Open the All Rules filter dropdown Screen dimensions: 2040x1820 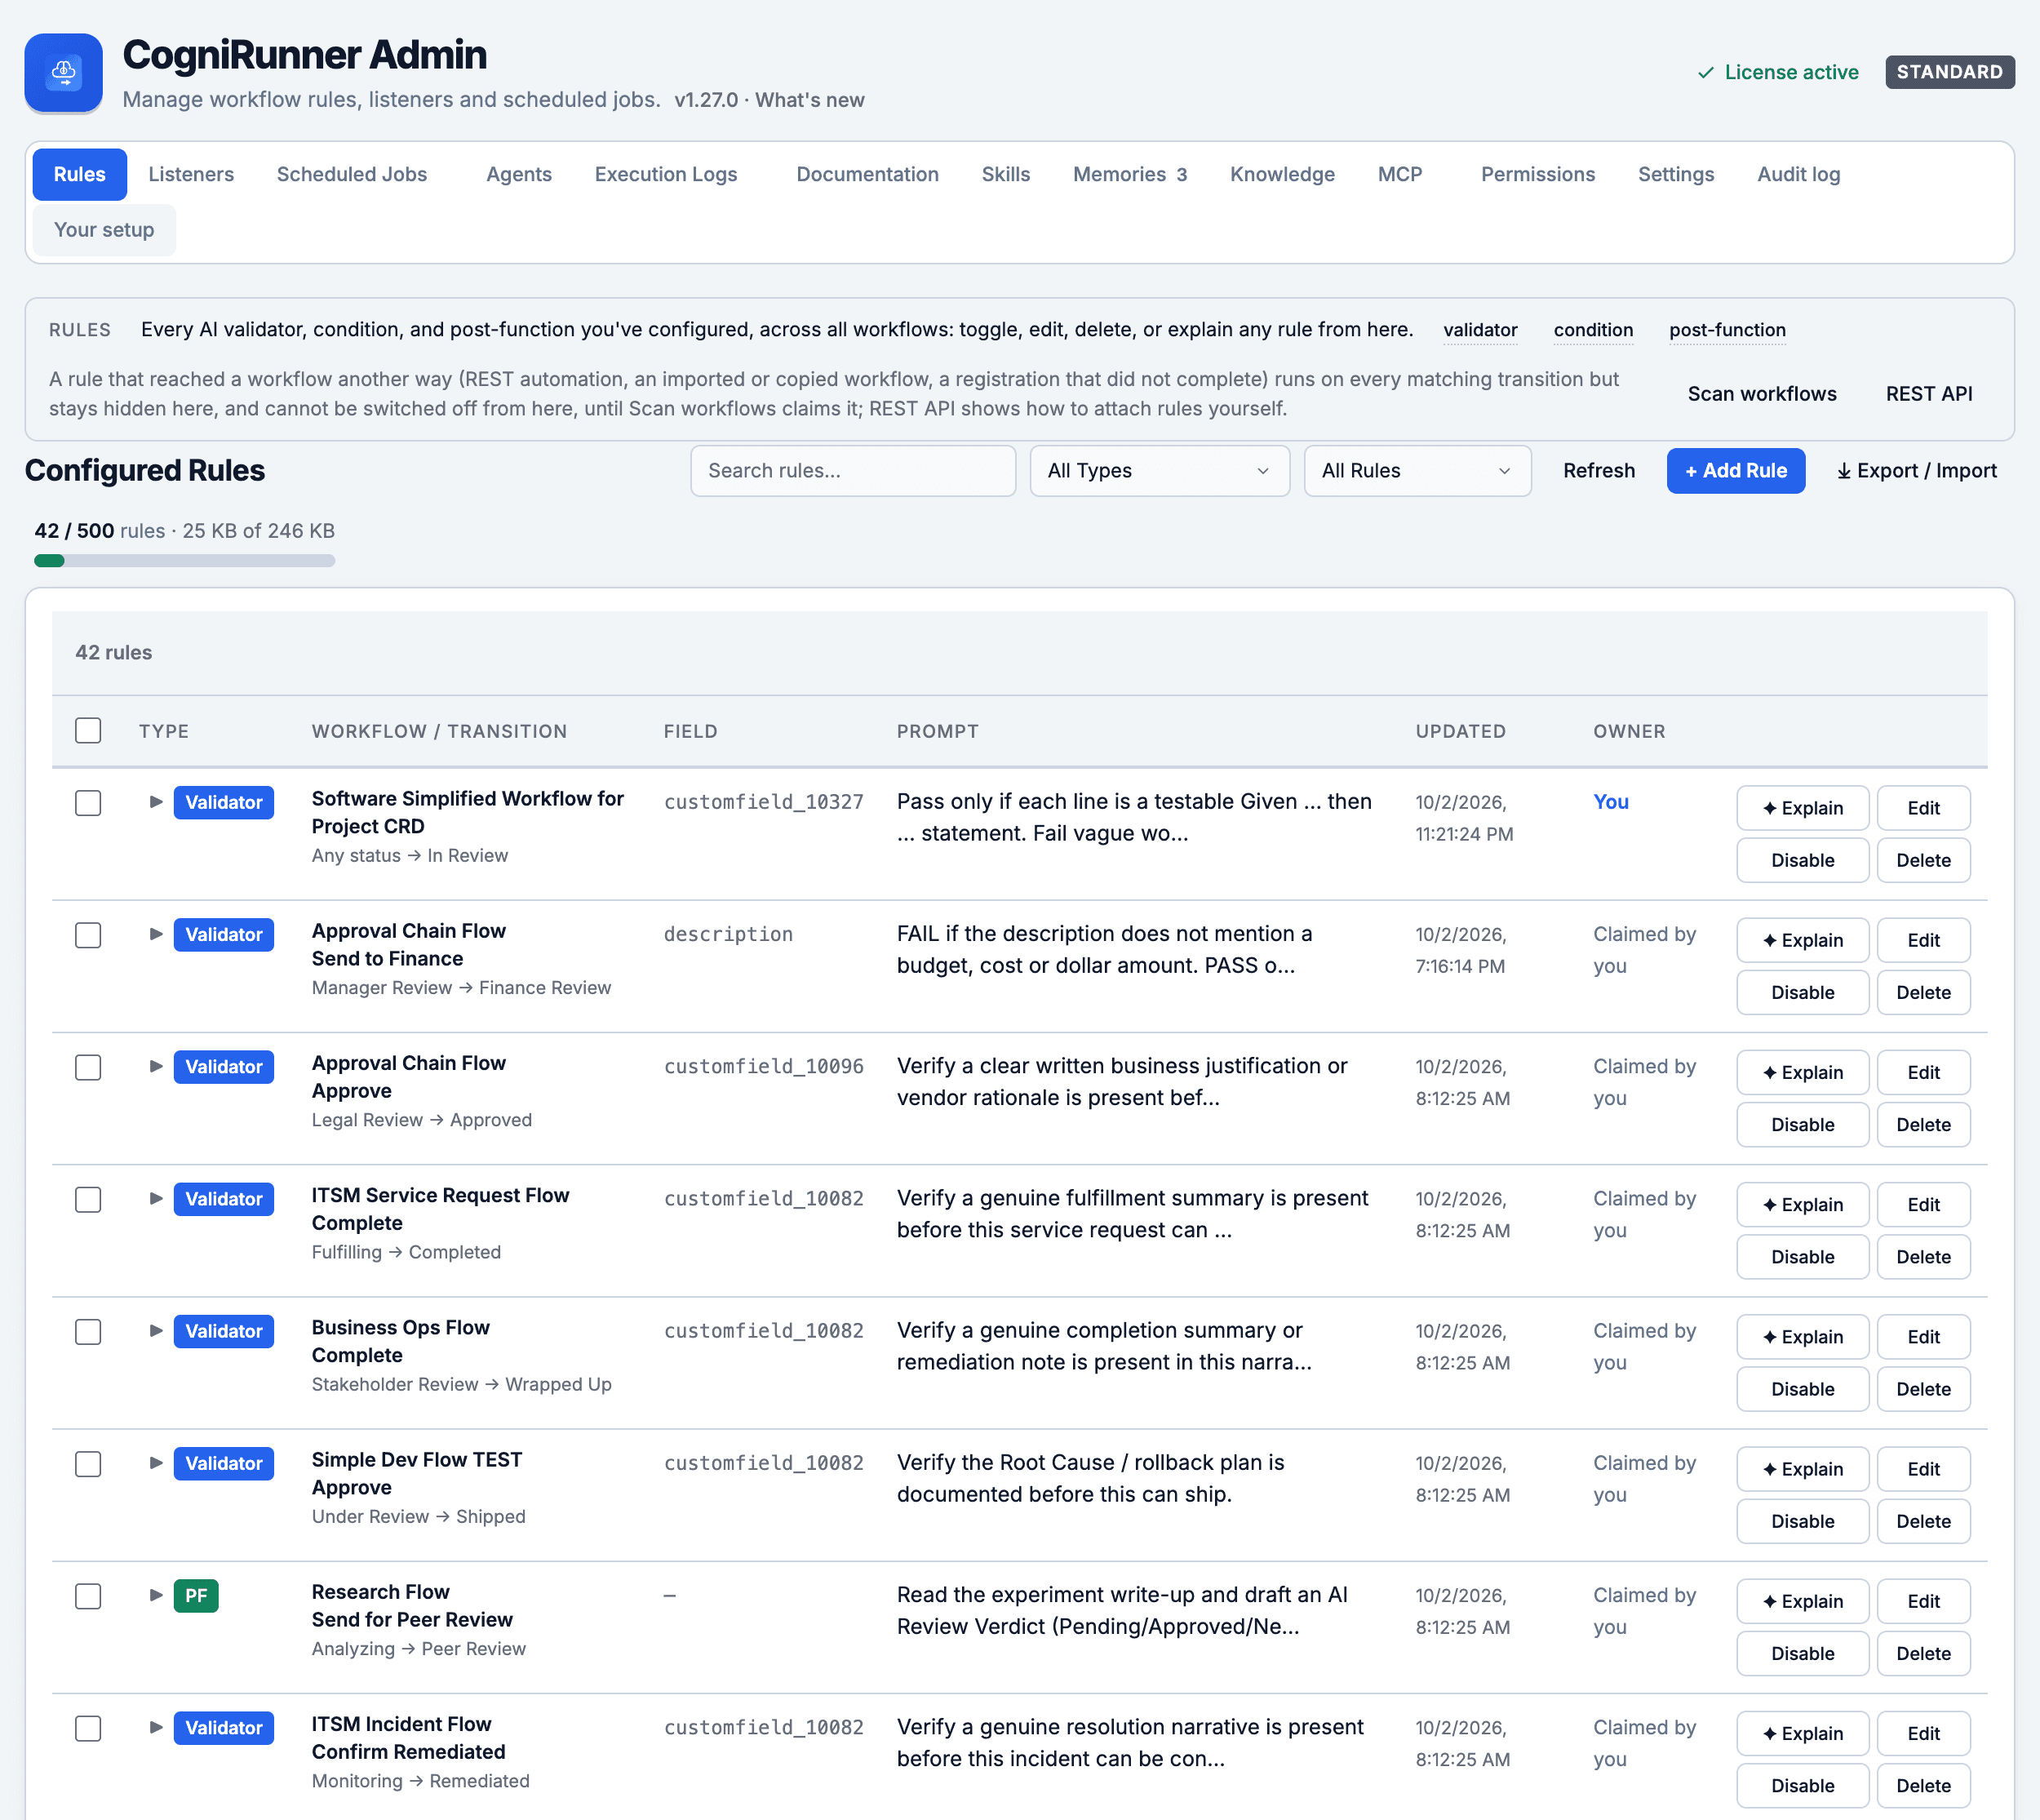point(1417,471)
